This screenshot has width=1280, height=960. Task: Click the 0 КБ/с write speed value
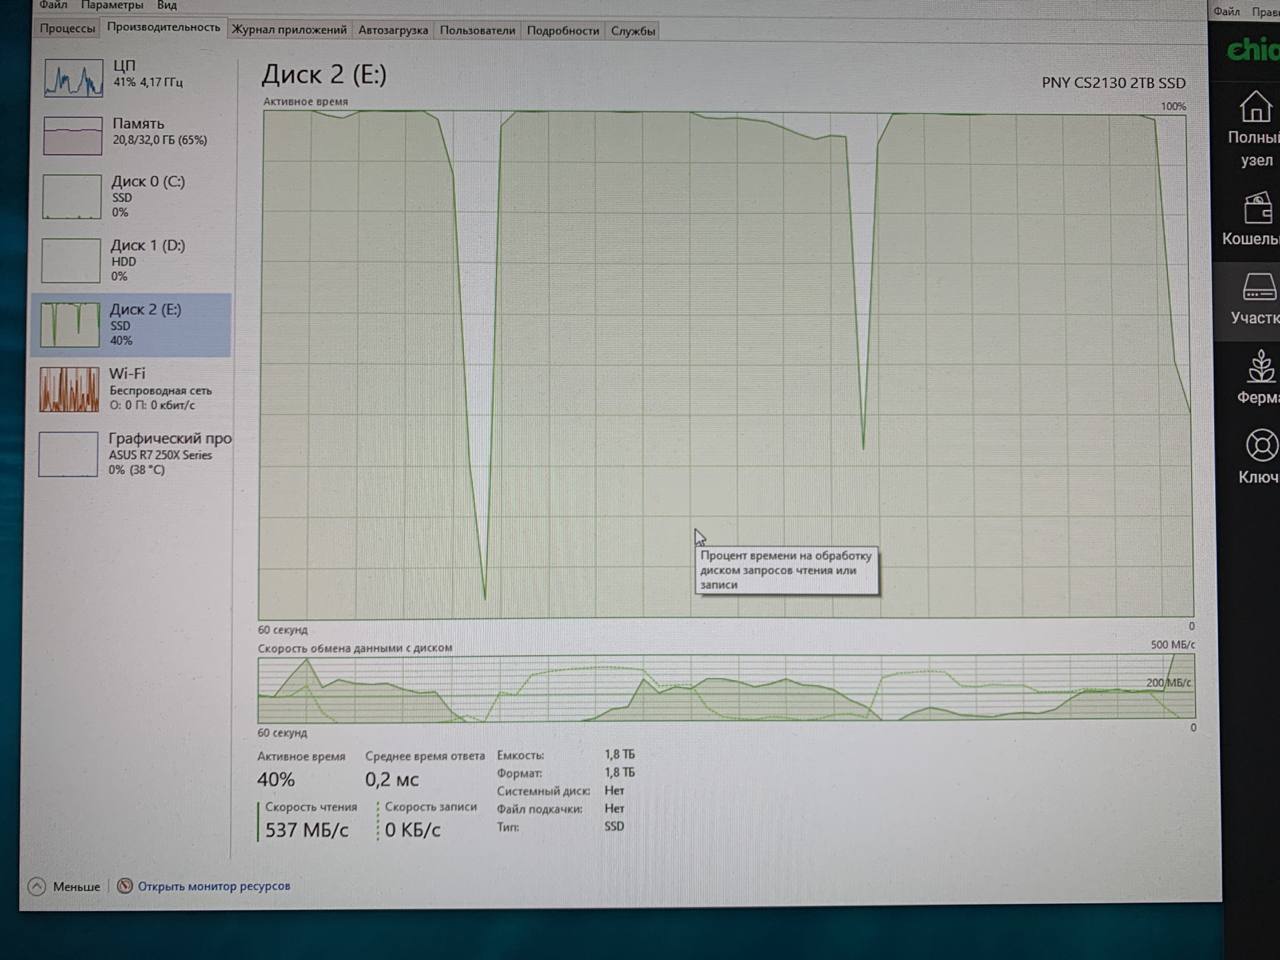pyautogui.click(x=413, y=830)
